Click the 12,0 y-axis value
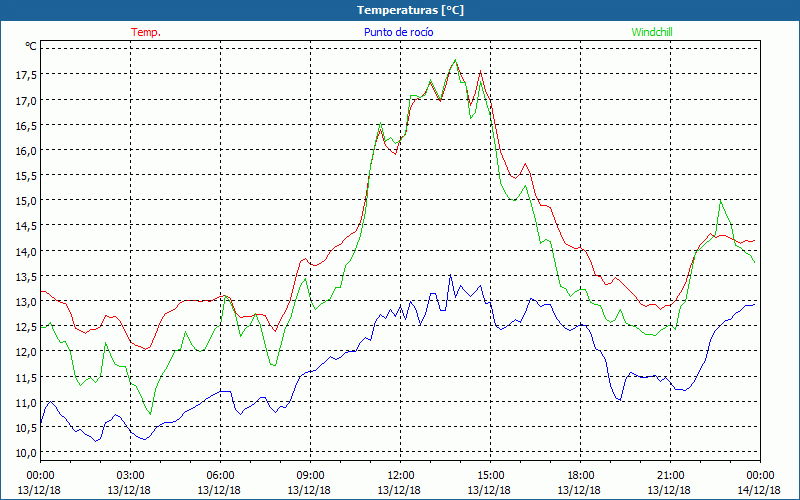This screenshot has height=500, width=800. (26, 352)
